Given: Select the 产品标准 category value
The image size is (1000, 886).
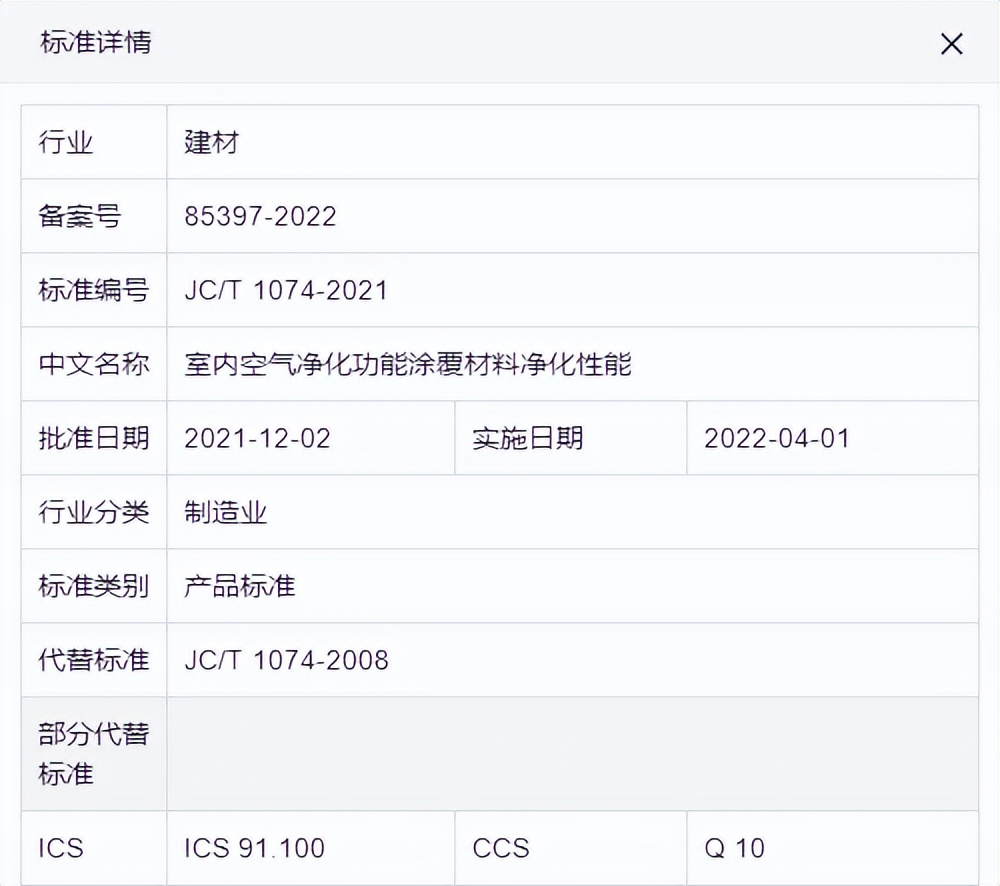Looking at the screenshot, I should point(240,586).
